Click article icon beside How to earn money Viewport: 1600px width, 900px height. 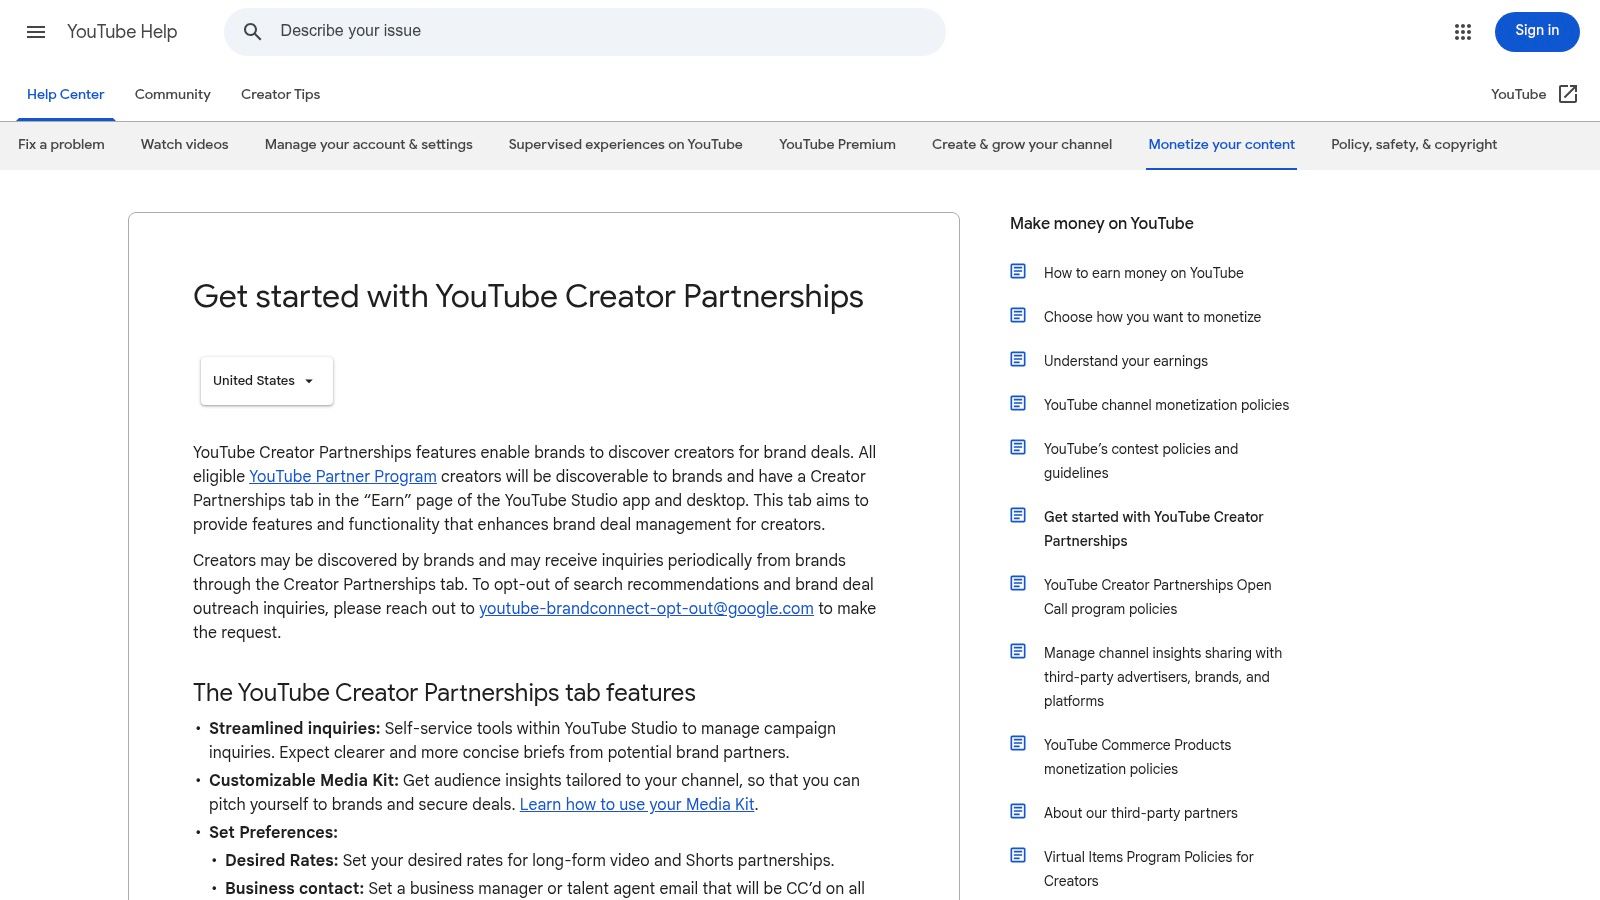coord(1018,271)
